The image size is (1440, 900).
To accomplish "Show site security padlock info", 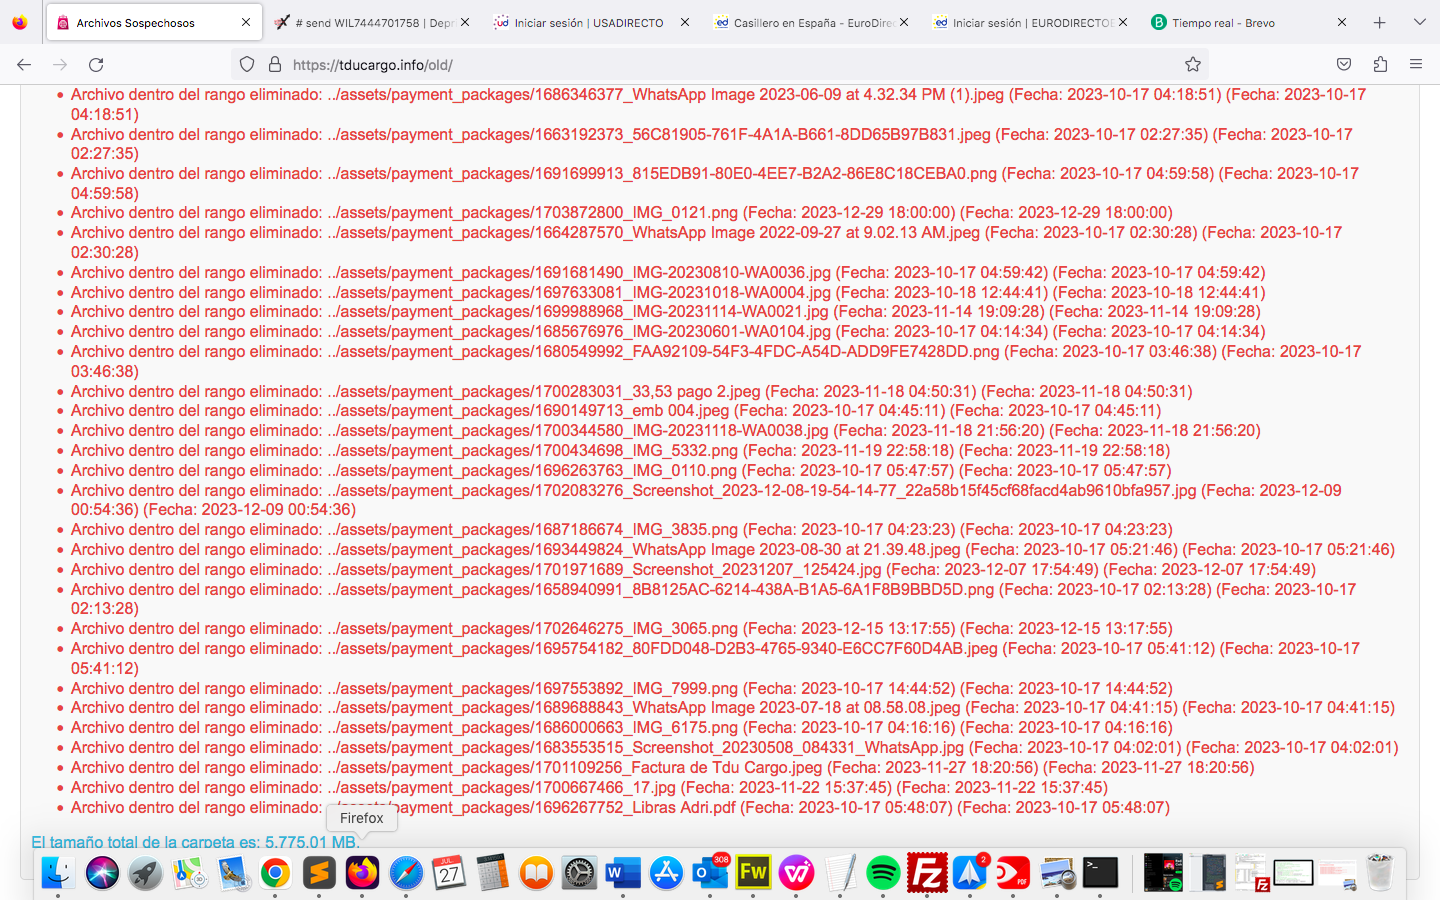I will tap(274, 65).
